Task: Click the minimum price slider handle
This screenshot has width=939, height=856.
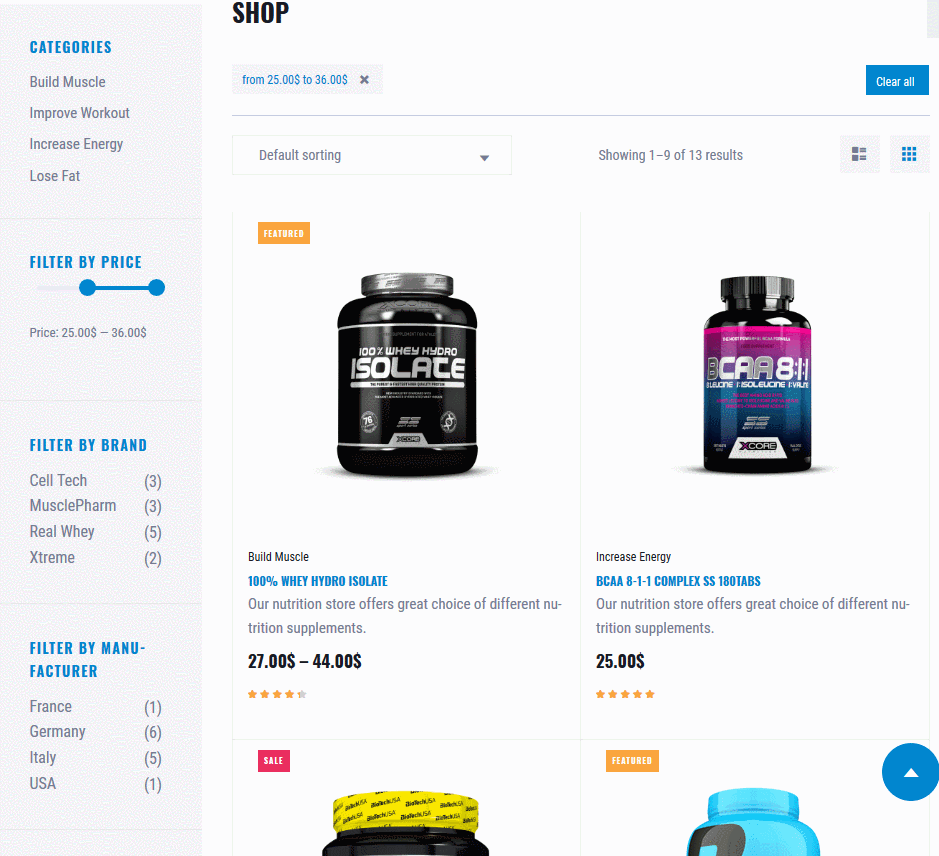Action: (x=87, y=288)
